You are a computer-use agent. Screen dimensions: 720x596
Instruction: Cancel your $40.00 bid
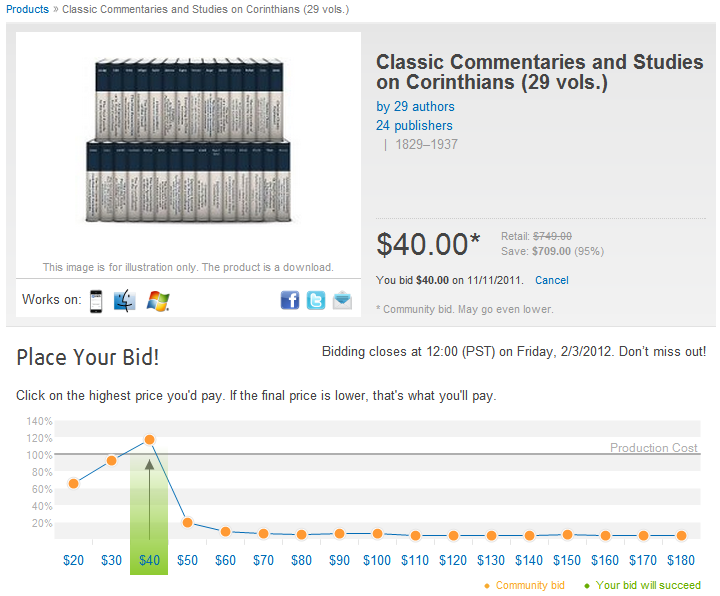click(551, 280)
